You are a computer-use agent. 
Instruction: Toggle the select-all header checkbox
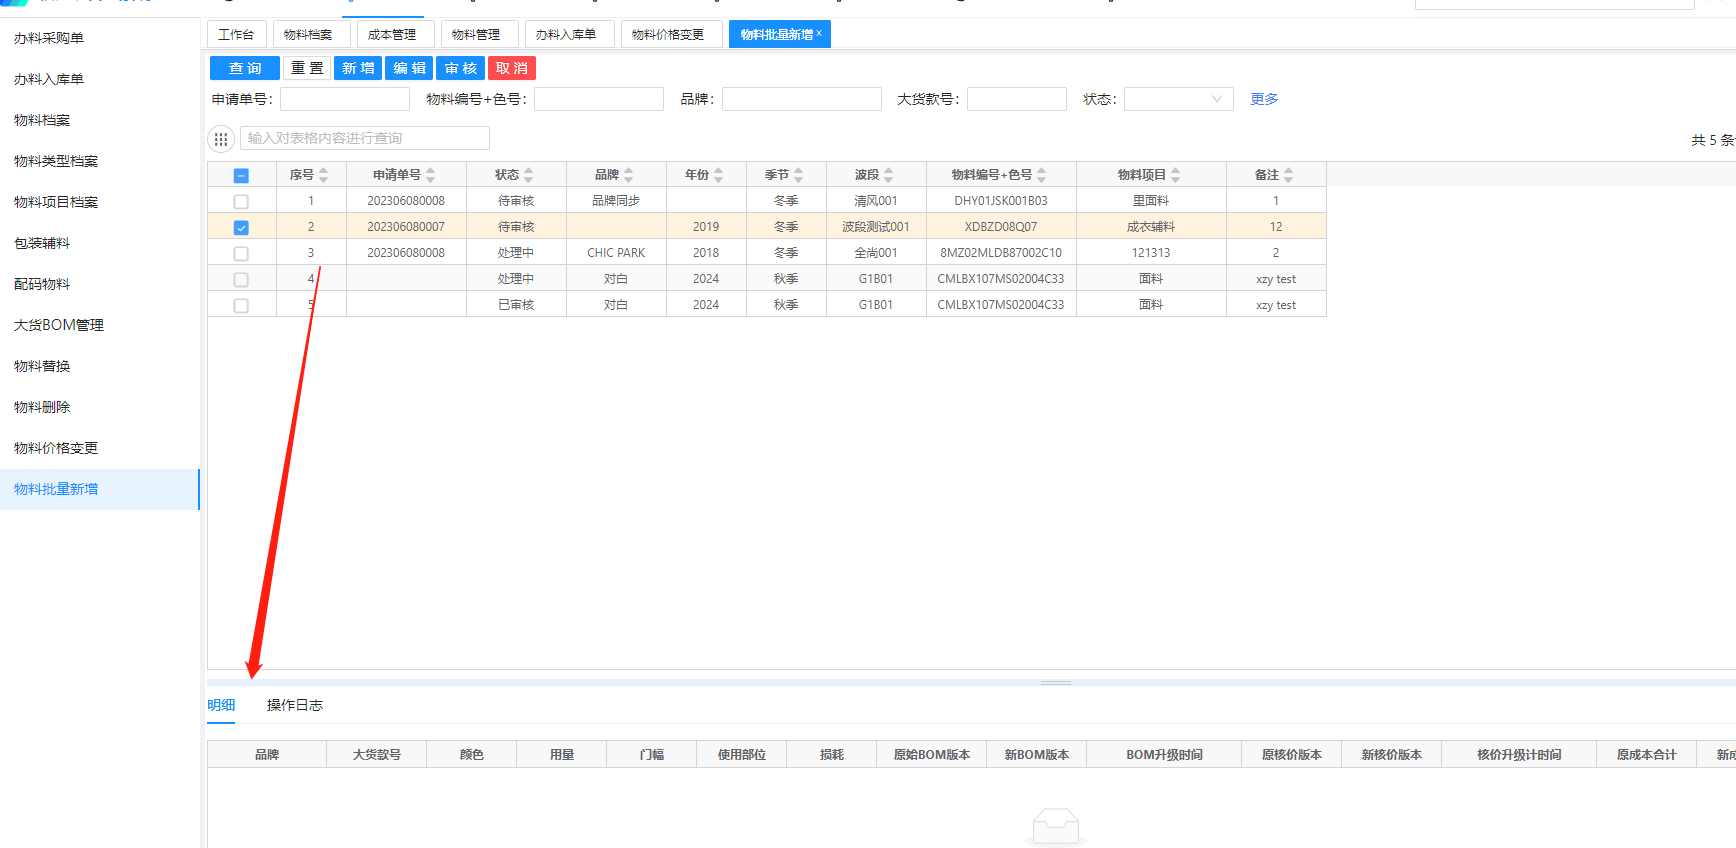(x=241, y=176)
